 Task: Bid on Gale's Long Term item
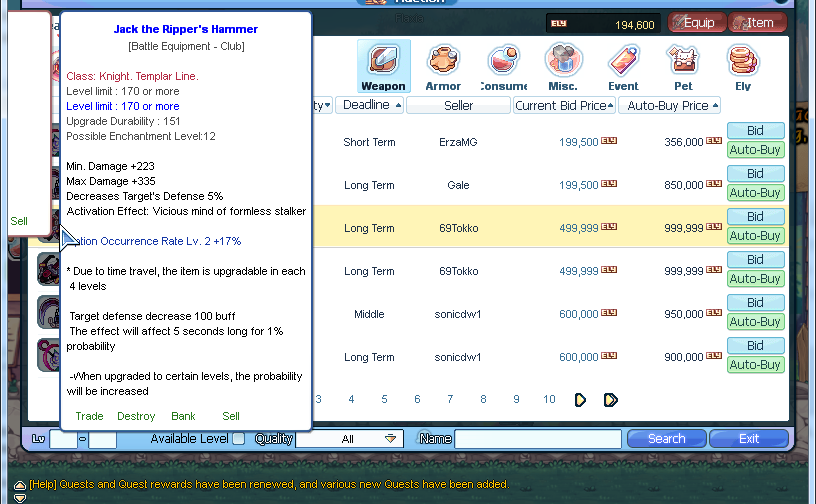755,174
